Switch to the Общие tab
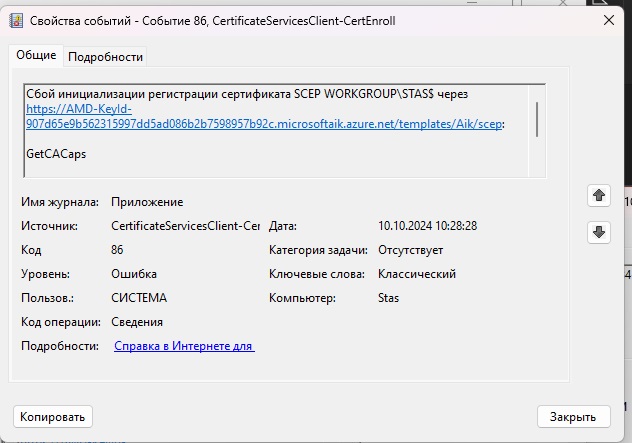The height and width of the screenshot is (443, 632). 36,55
